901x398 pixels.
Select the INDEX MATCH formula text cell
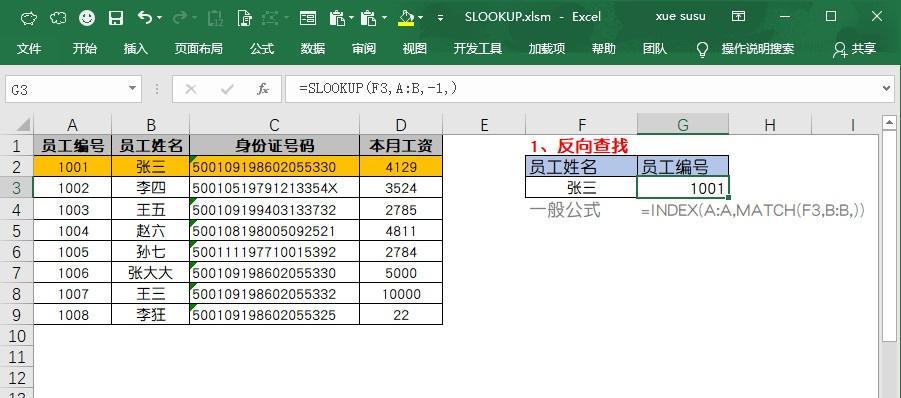[x=753, y=210]
